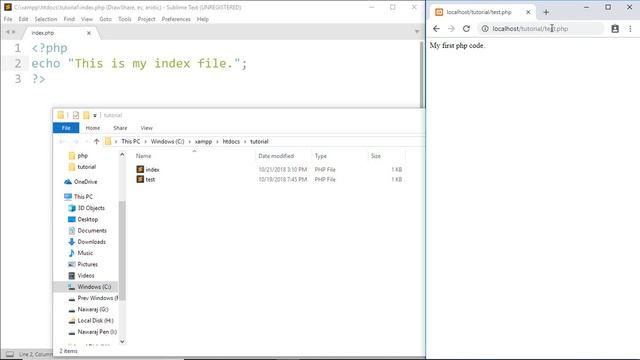The height and width of the screenshot is (360, 640).
Task: Open the Help menu in Sublime Text
Action: [x=203, y=19]
